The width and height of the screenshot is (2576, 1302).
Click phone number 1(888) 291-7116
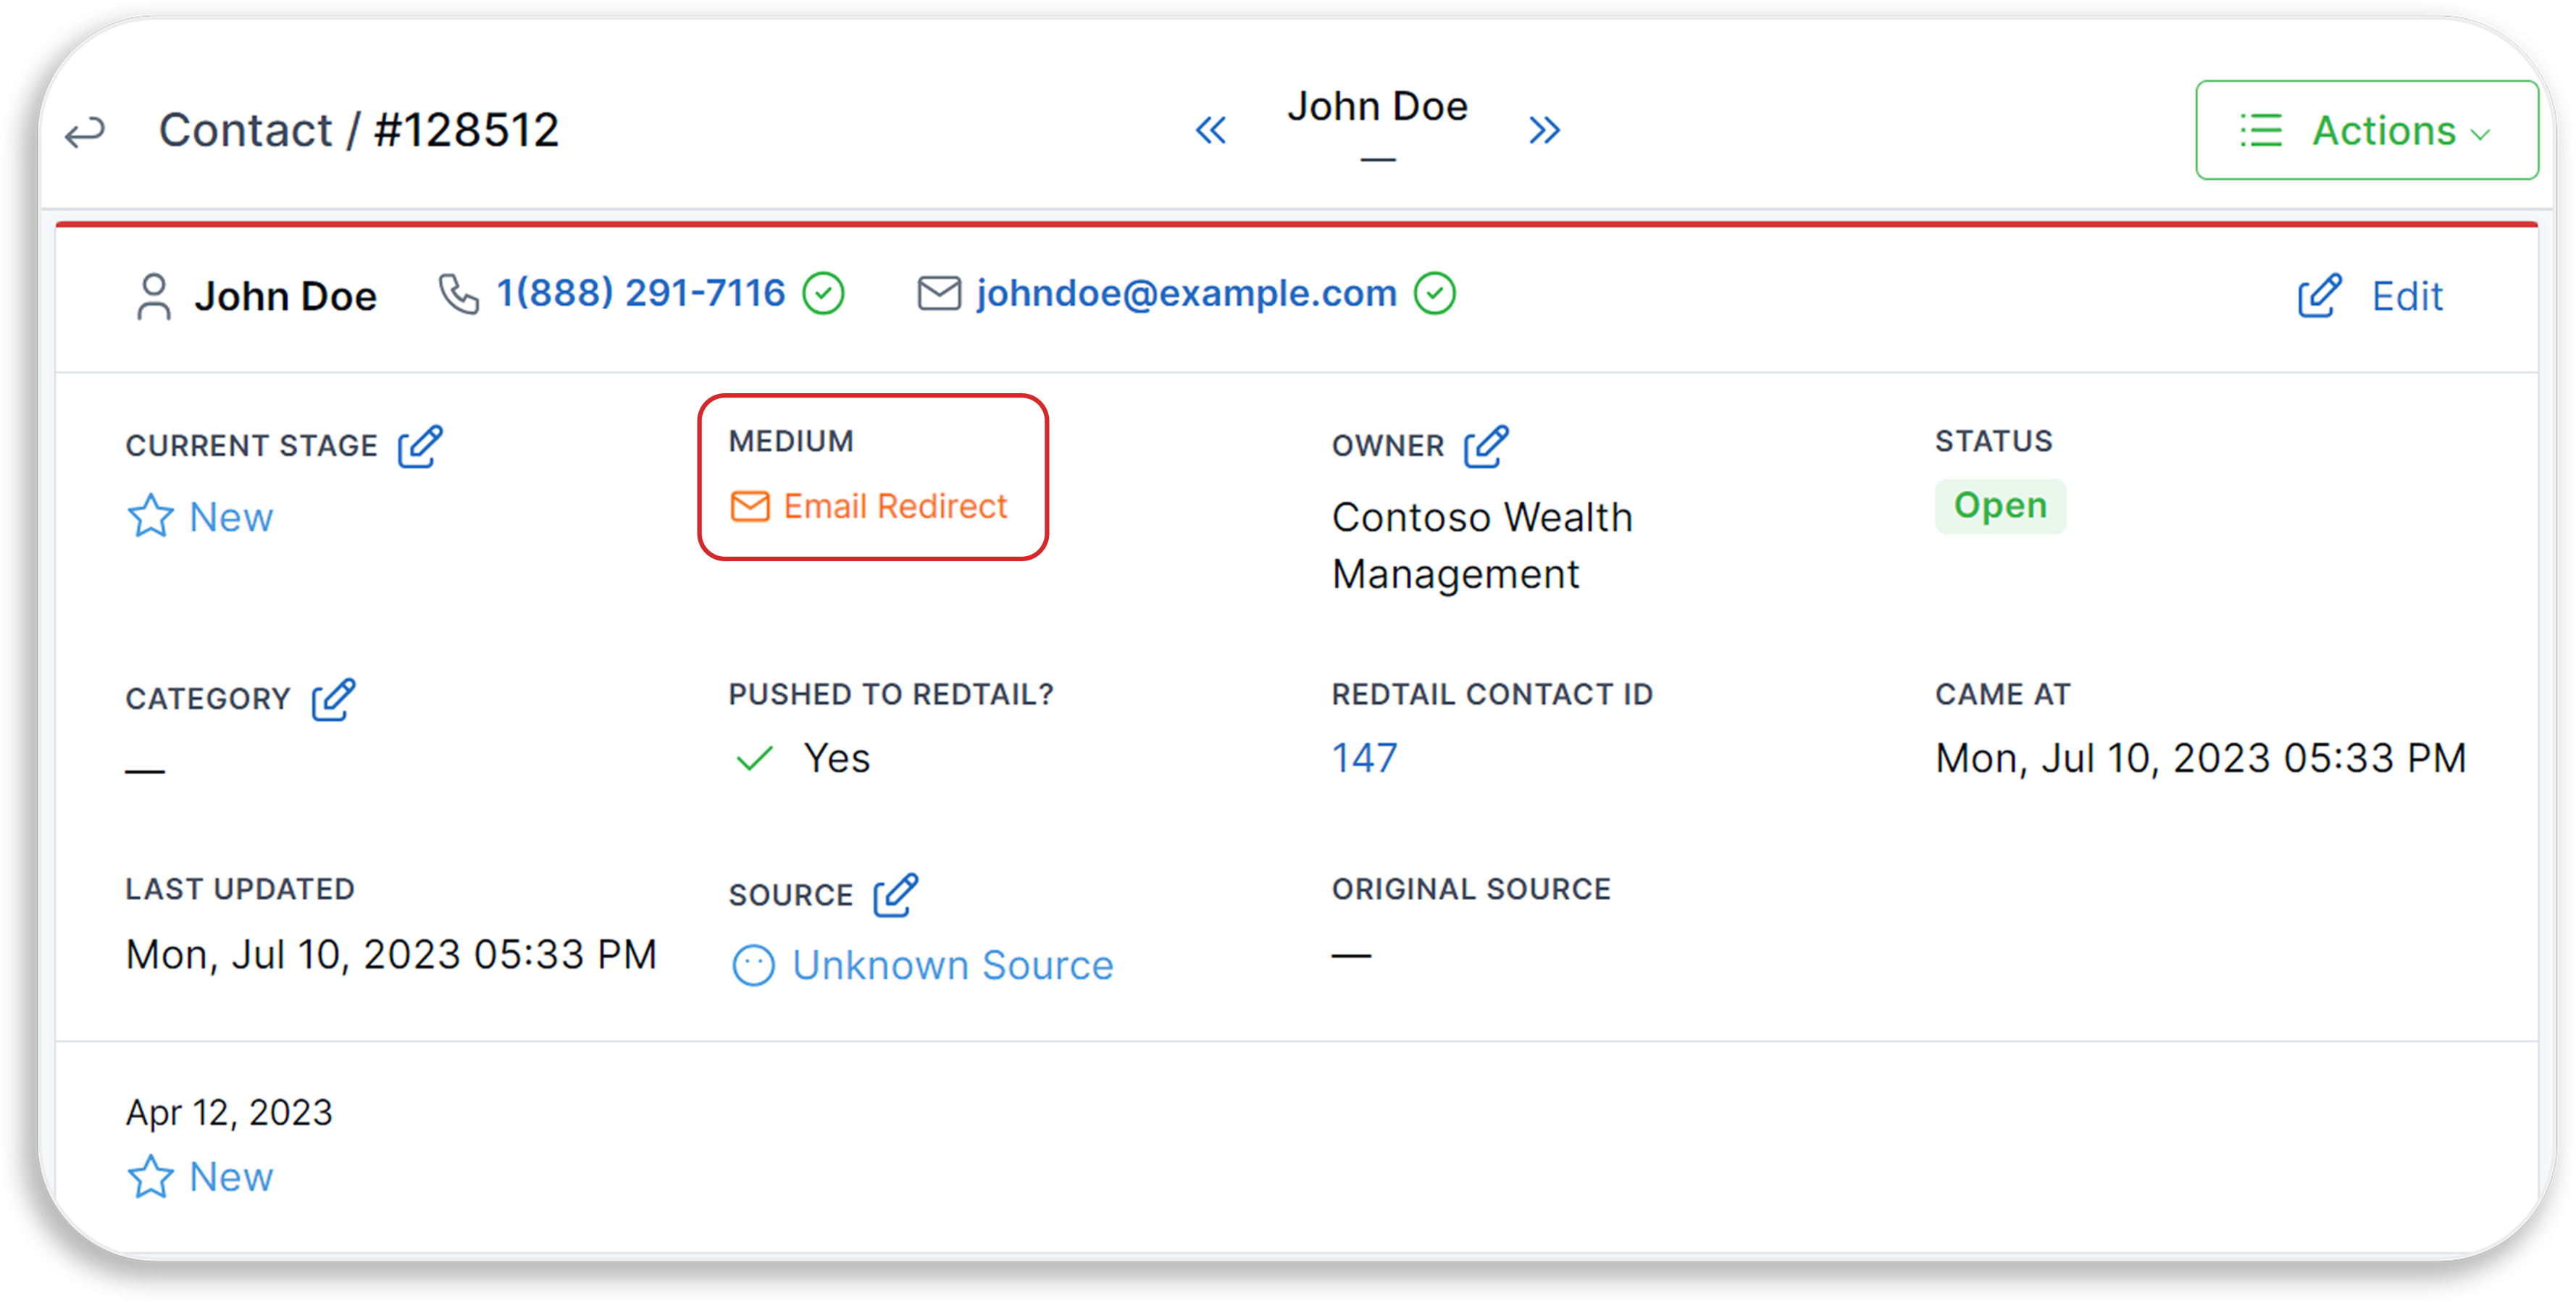tap(640, 293)
